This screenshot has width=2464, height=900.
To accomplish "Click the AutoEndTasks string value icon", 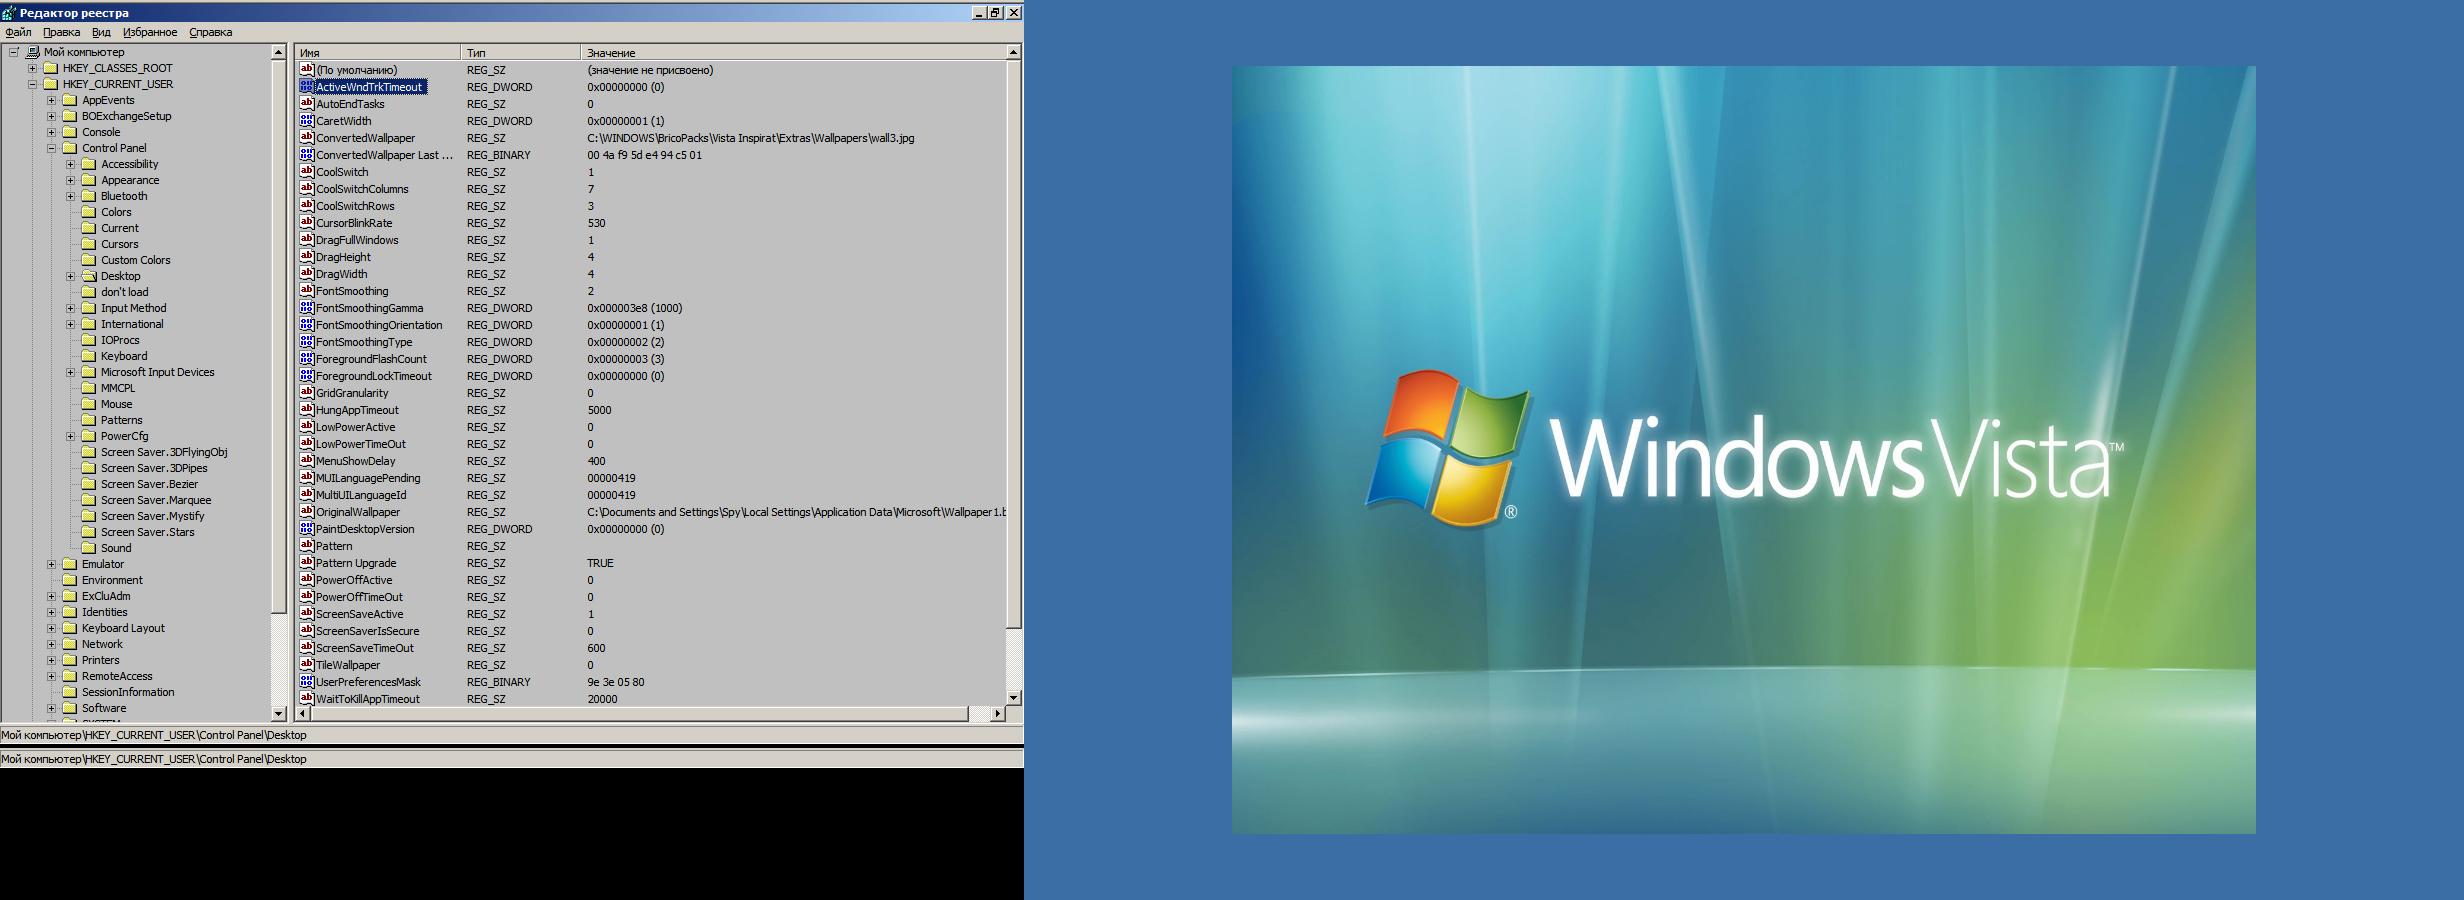I will pos(307,104).
